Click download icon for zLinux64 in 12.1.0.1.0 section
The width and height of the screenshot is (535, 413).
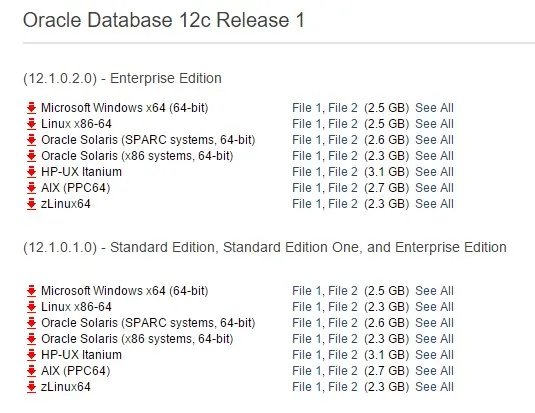31,387
